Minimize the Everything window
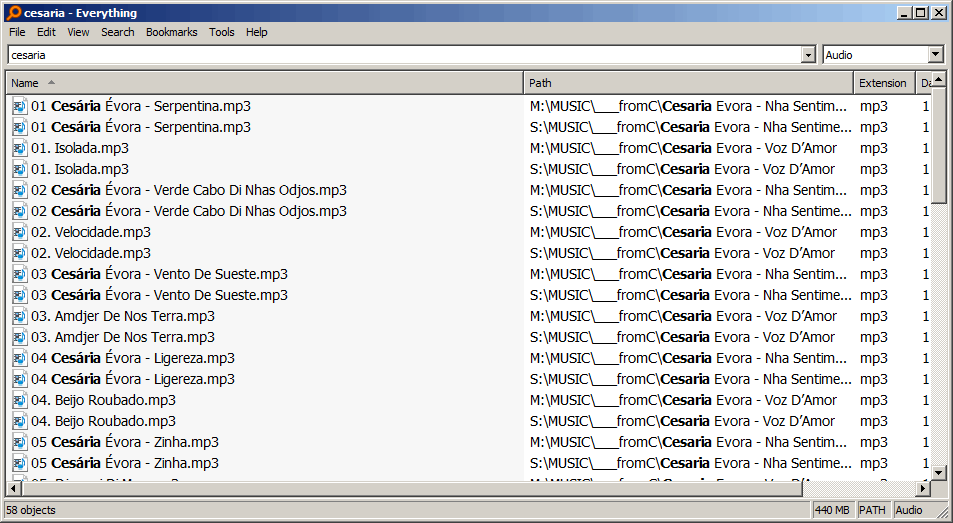Image resolution: width=953 pixels, height=523 pixels. tap(905, 13)
